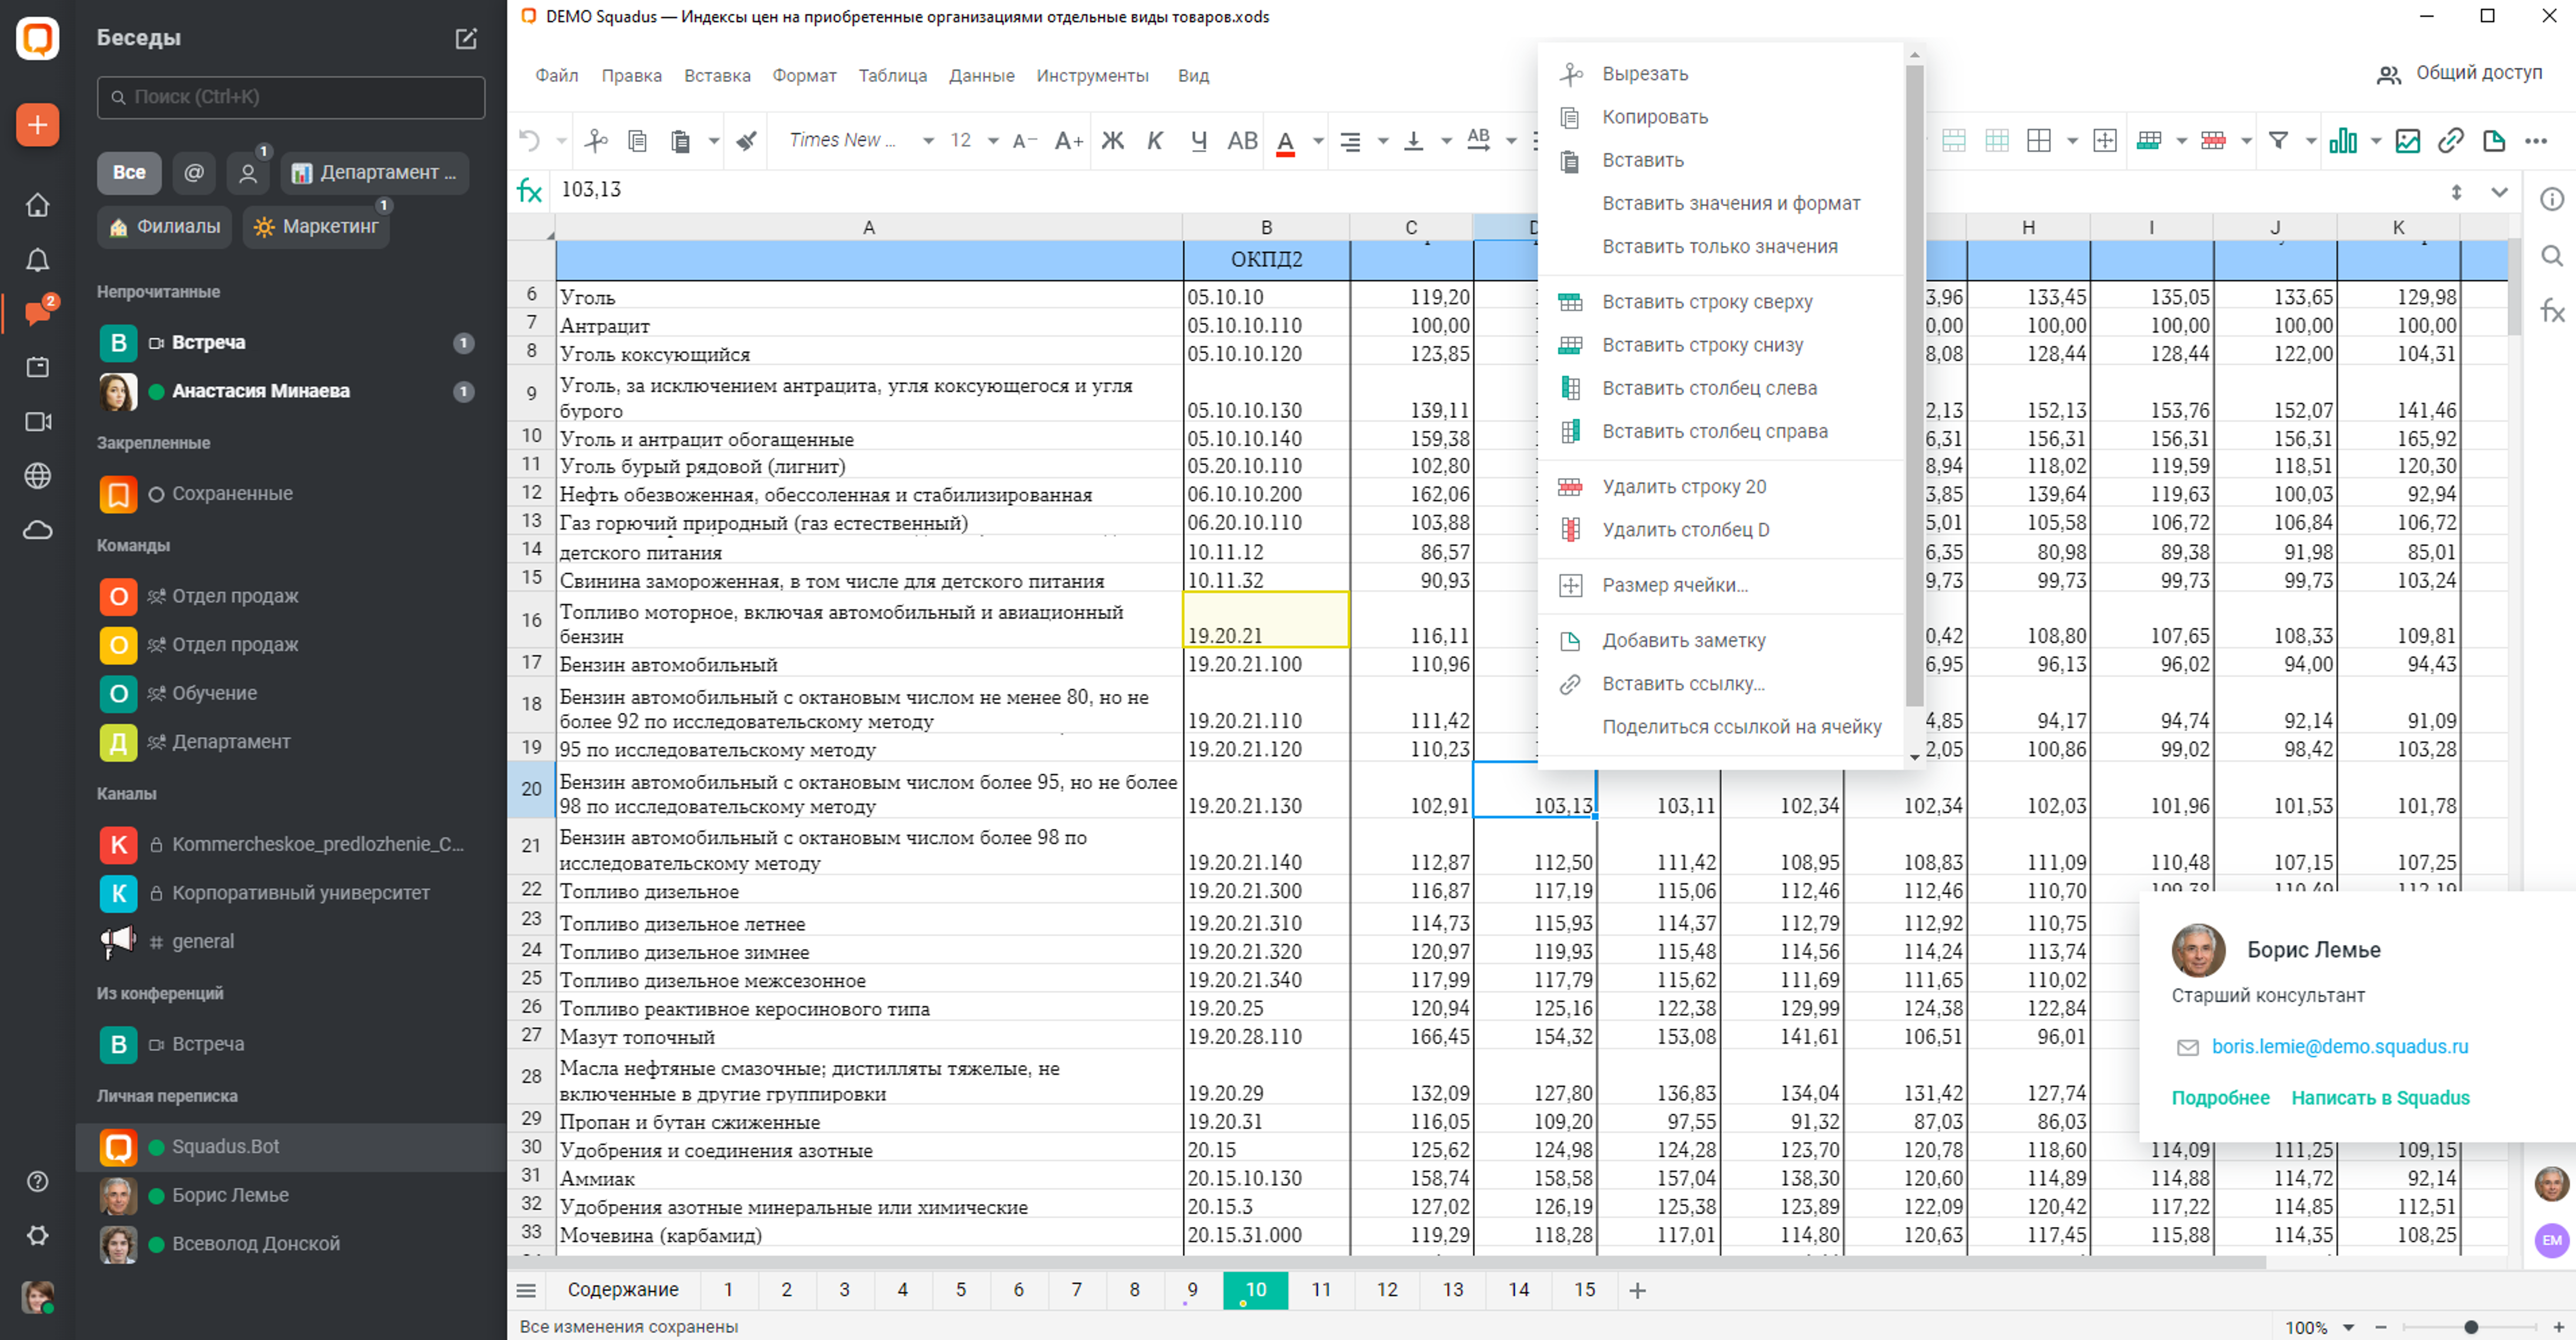2576x1340 pixels.
Task: Click the font name dropdown Times New
Action: click(x=861, y=140)
